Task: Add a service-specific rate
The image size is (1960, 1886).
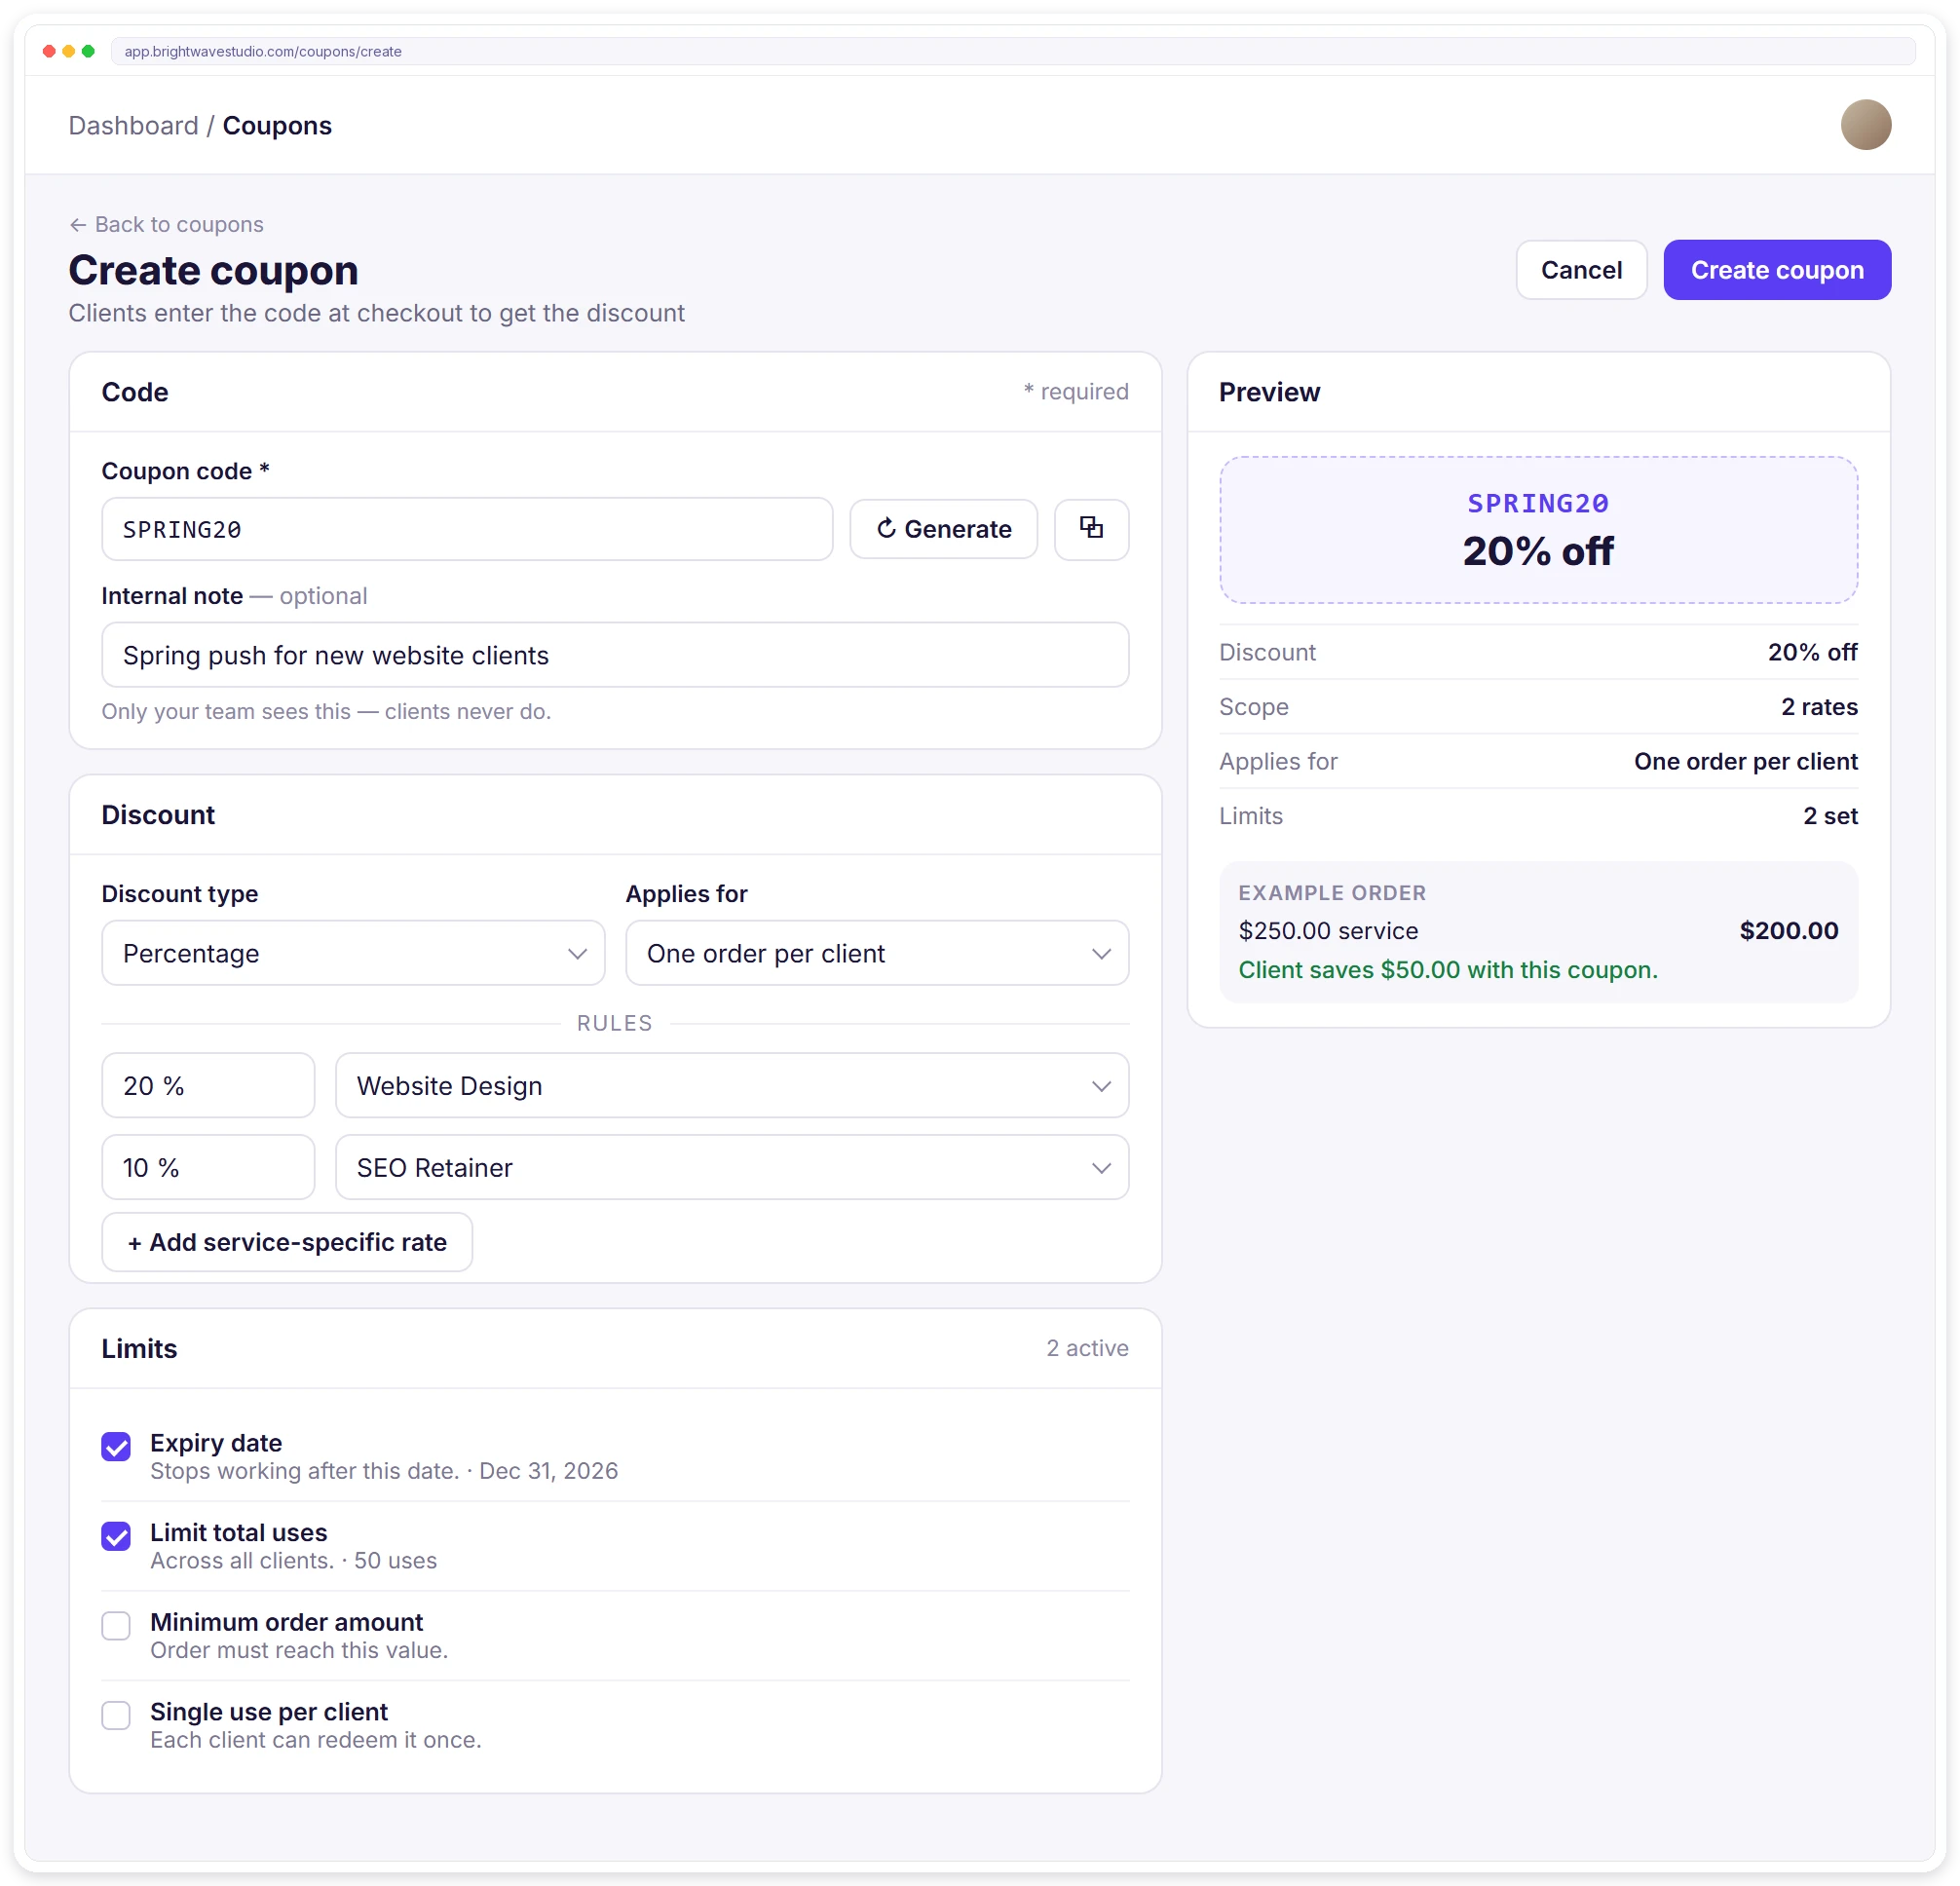Action: [x=287, y=1242]
